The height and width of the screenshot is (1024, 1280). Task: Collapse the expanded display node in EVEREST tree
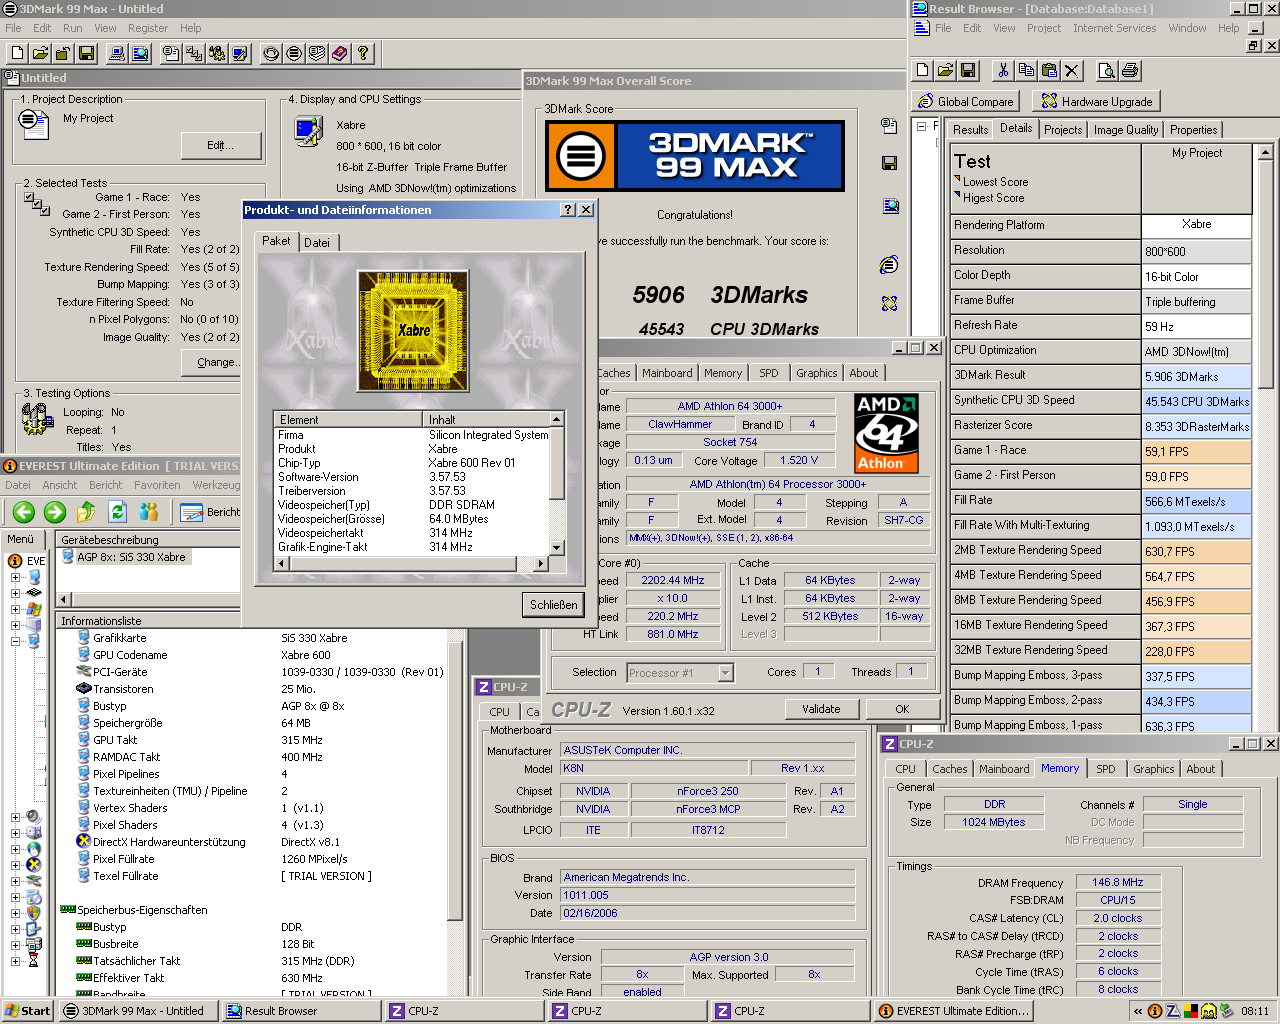tap(15, 641)
